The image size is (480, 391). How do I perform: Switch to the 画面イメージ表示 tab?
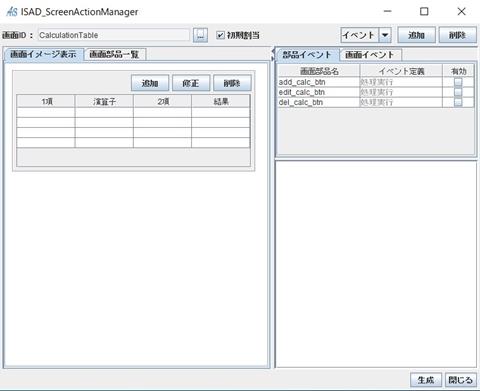(43, 54)
